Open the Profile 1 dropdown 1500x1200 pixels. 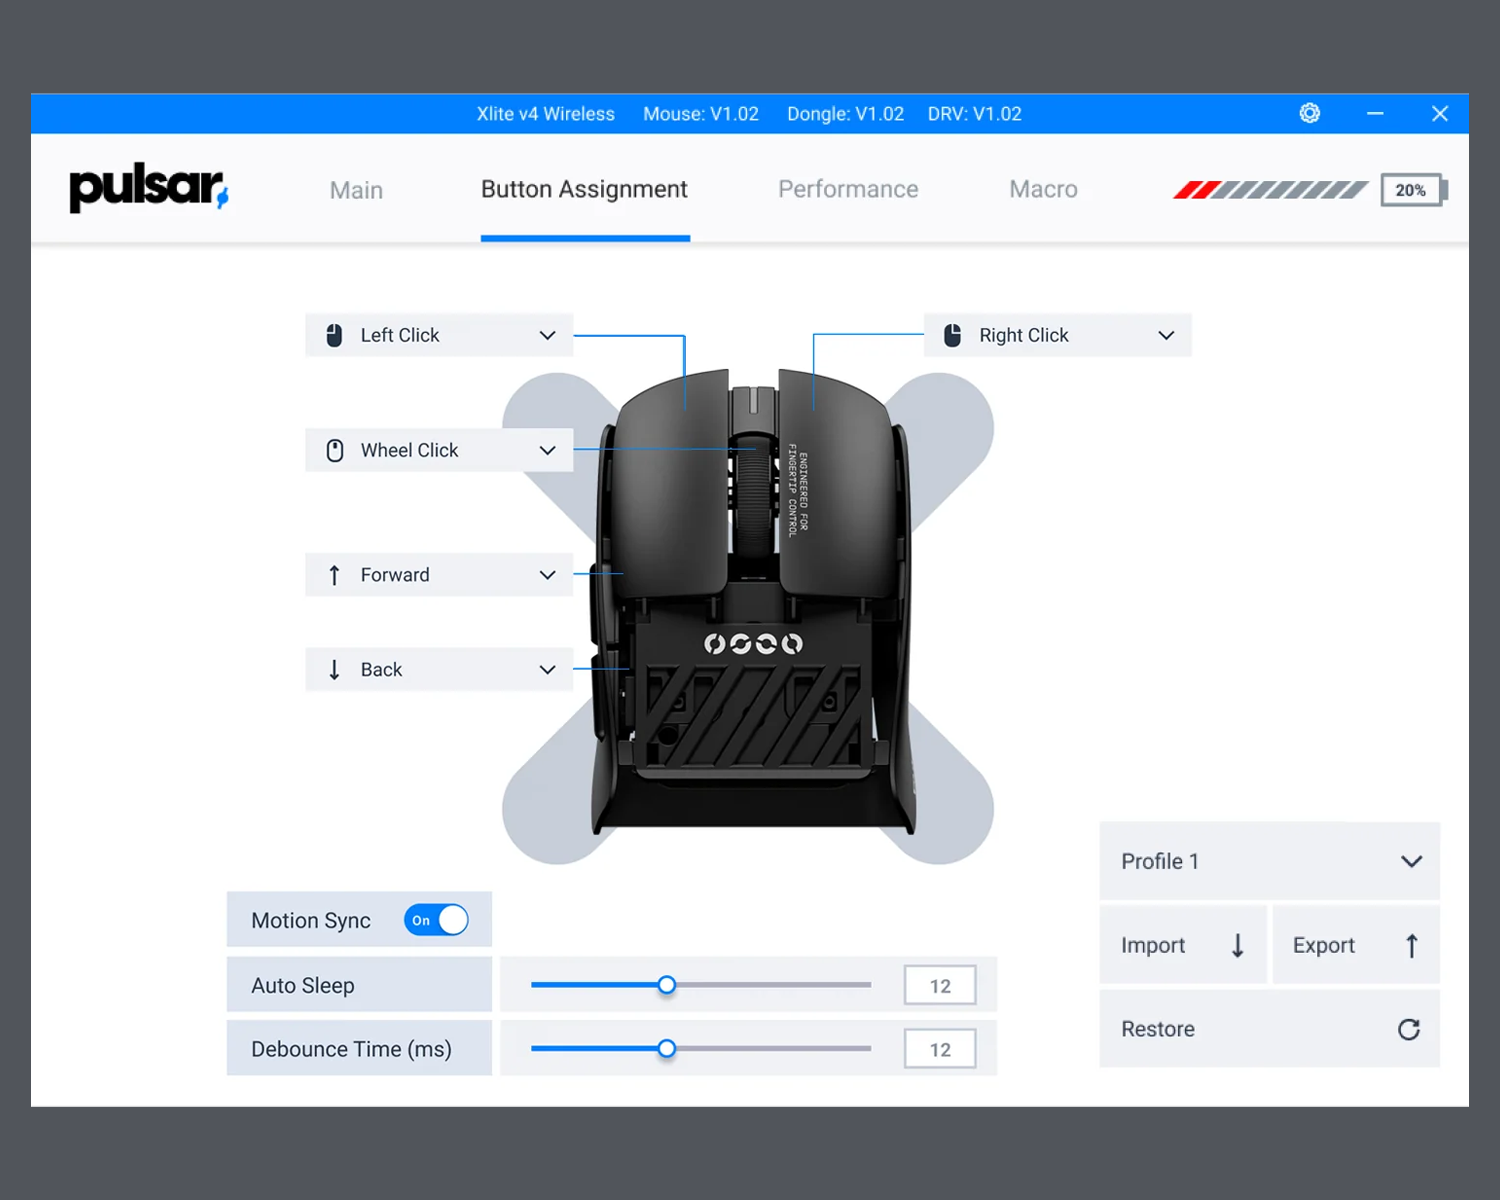point(1269,861)
